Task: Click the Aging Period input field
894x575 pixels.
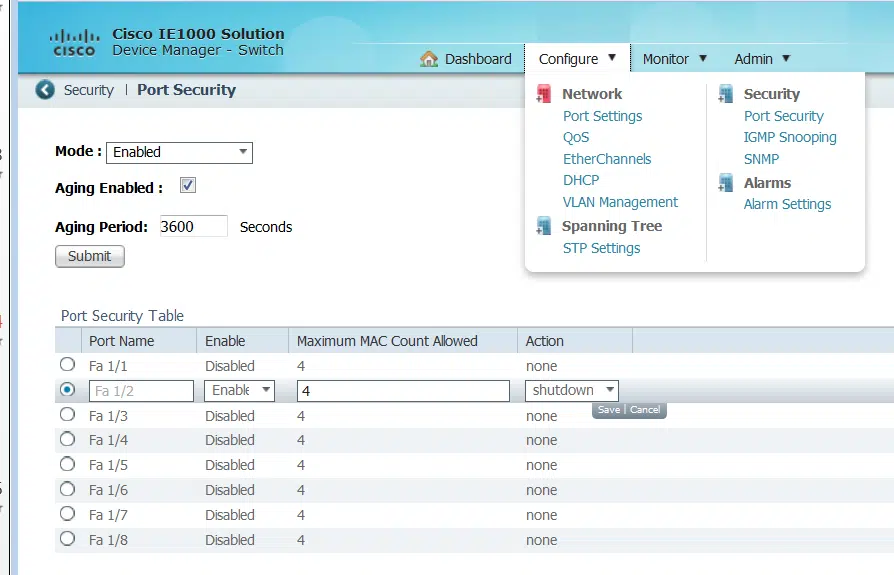Action: coord(193,226)
